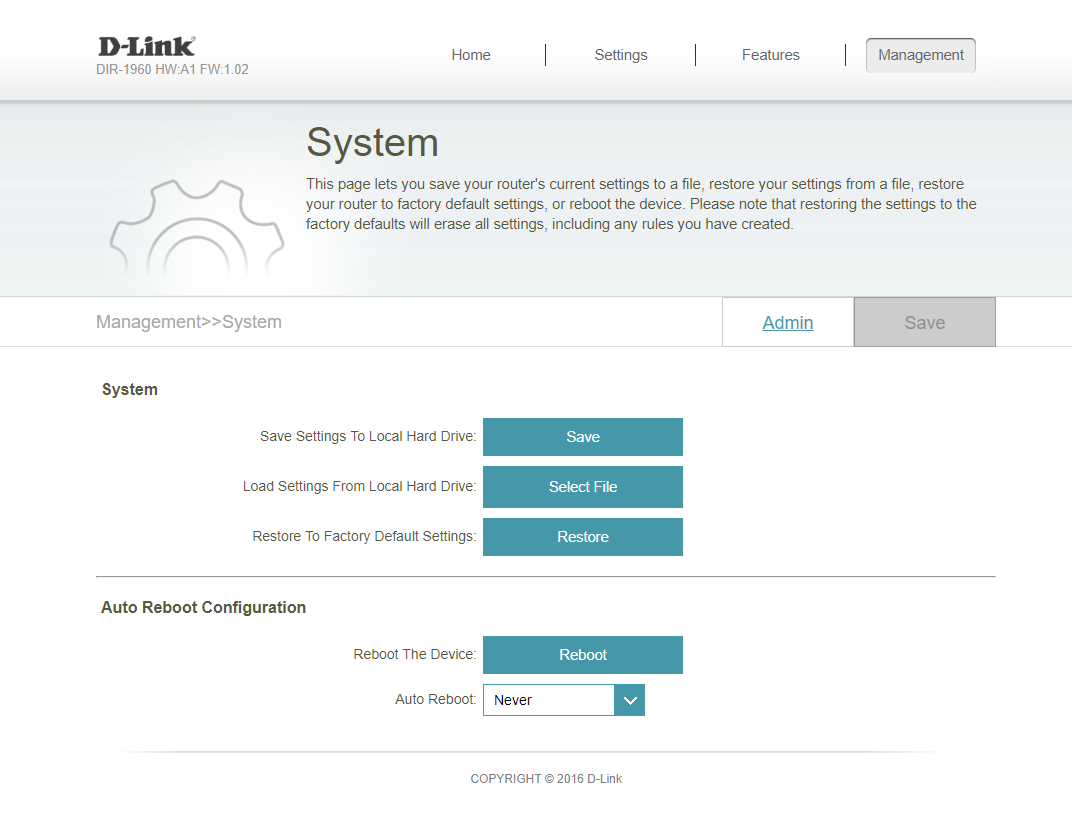The height and width of the screenshot is (838, 1072).
Task: Click the 'Management>>System' breadcrumb text
Action: coord(189,322)
